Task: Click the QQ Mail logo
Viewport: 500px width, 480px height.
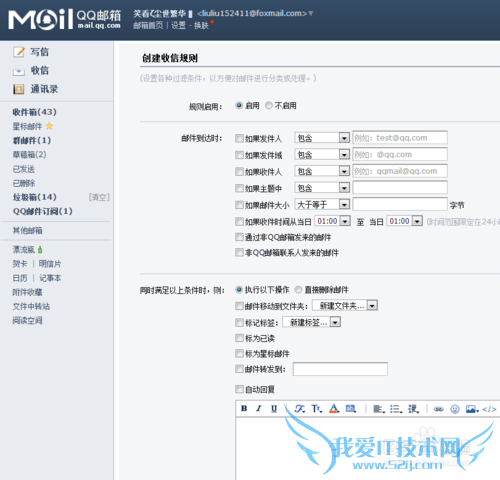Action: coord(64,19)
